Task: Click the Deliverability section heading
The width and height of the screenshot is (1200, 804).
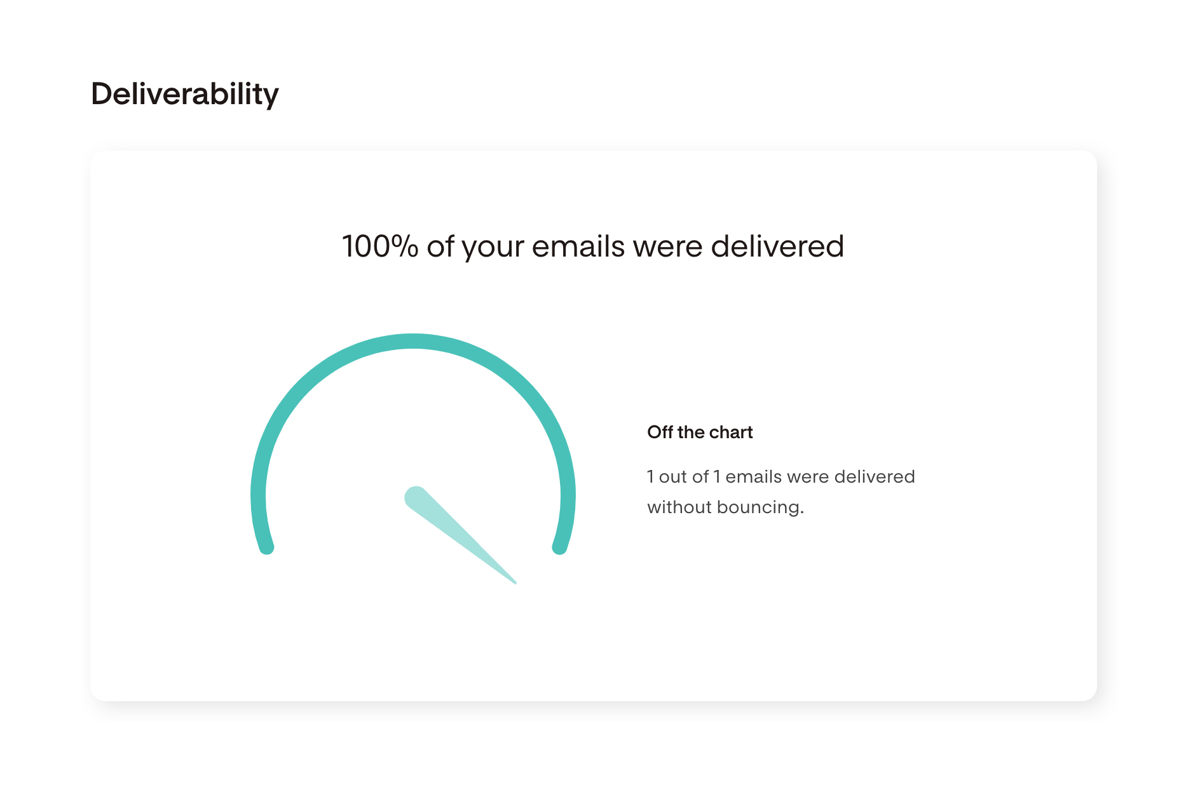Action: 185,94
